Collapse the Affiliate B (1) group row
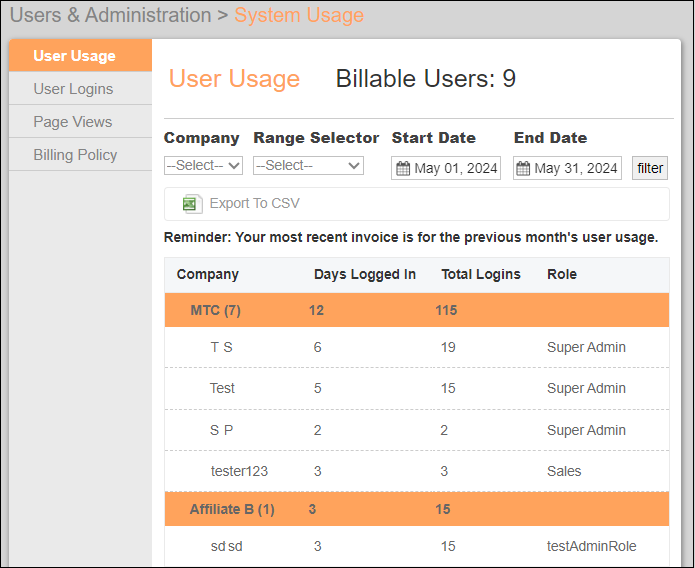The image size is (695, 568). pyautogui.click(x=232, y=509)
